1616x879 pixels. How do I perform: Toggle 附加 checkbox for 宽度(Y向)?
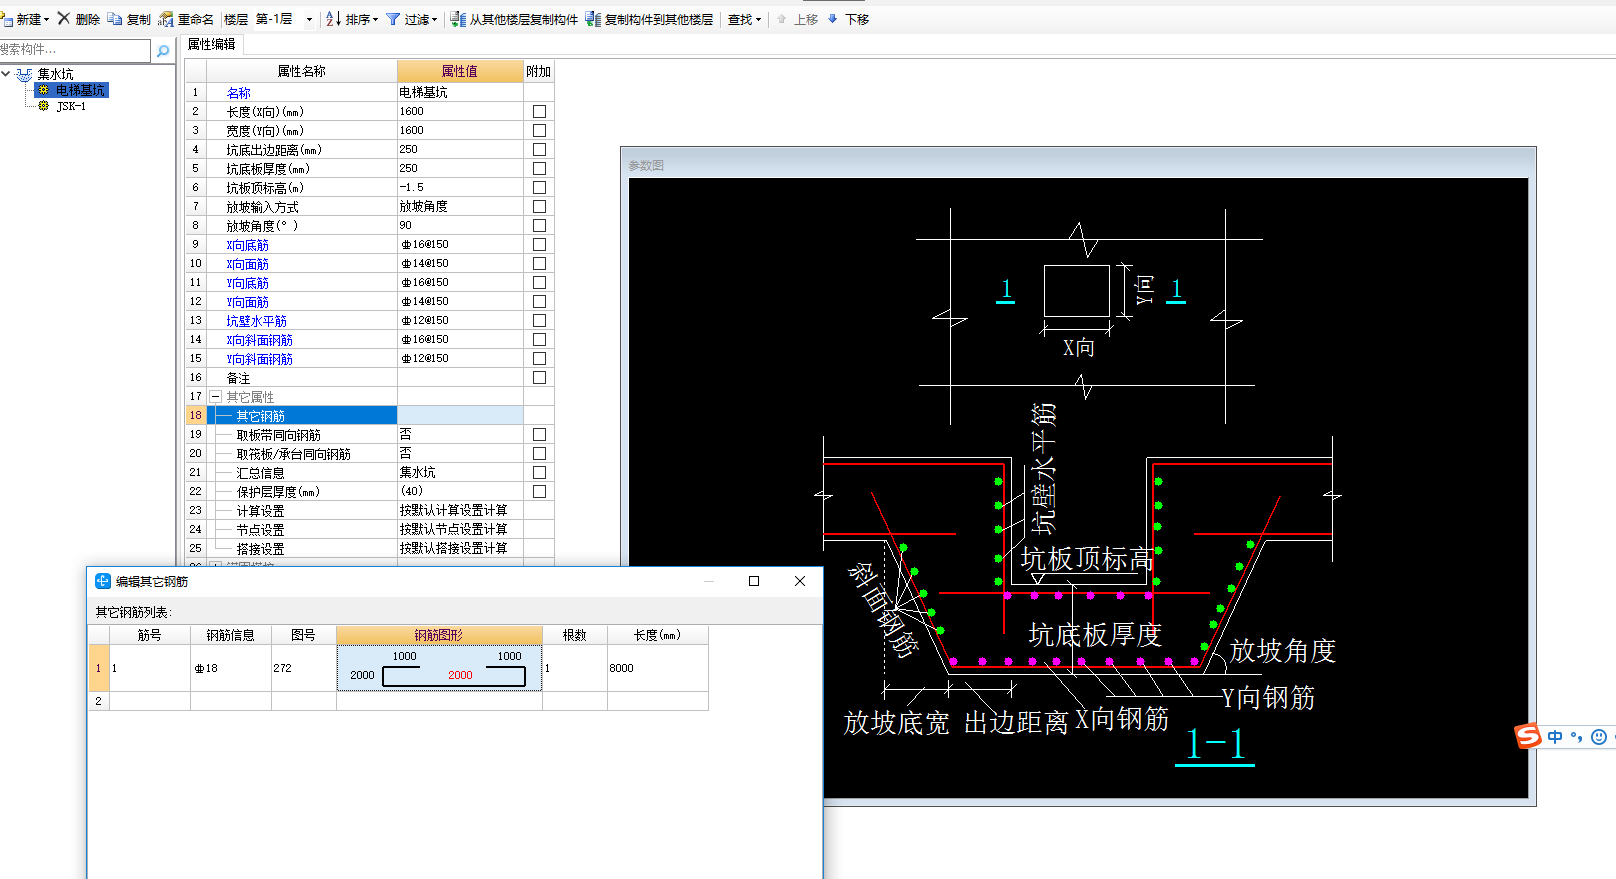[539, 131]
